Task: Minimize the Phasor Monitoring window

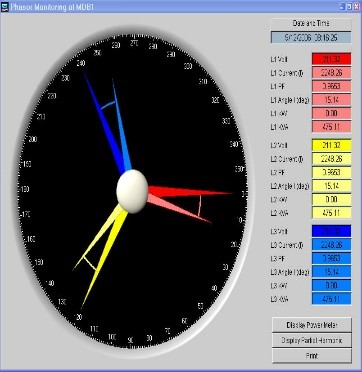Action: (342, 7)
